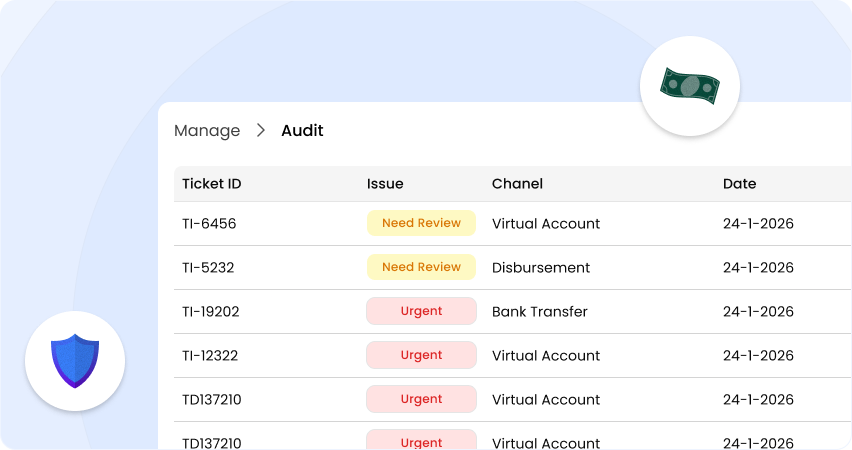Click the Urgent badge on TI-12322 row
Image resolution: width=852 pixels, height=450 pixels.
coord(421,355)
